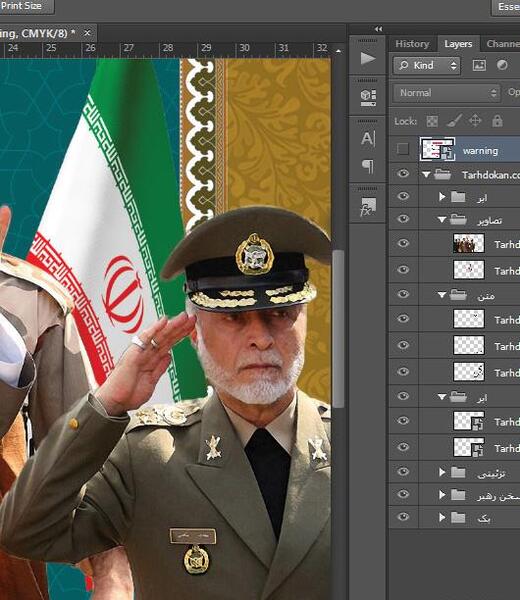The height and width of the screenshot is (600, 520).
Task: Open the Essentials workspace switcher
Action: (x=507, y=7)
